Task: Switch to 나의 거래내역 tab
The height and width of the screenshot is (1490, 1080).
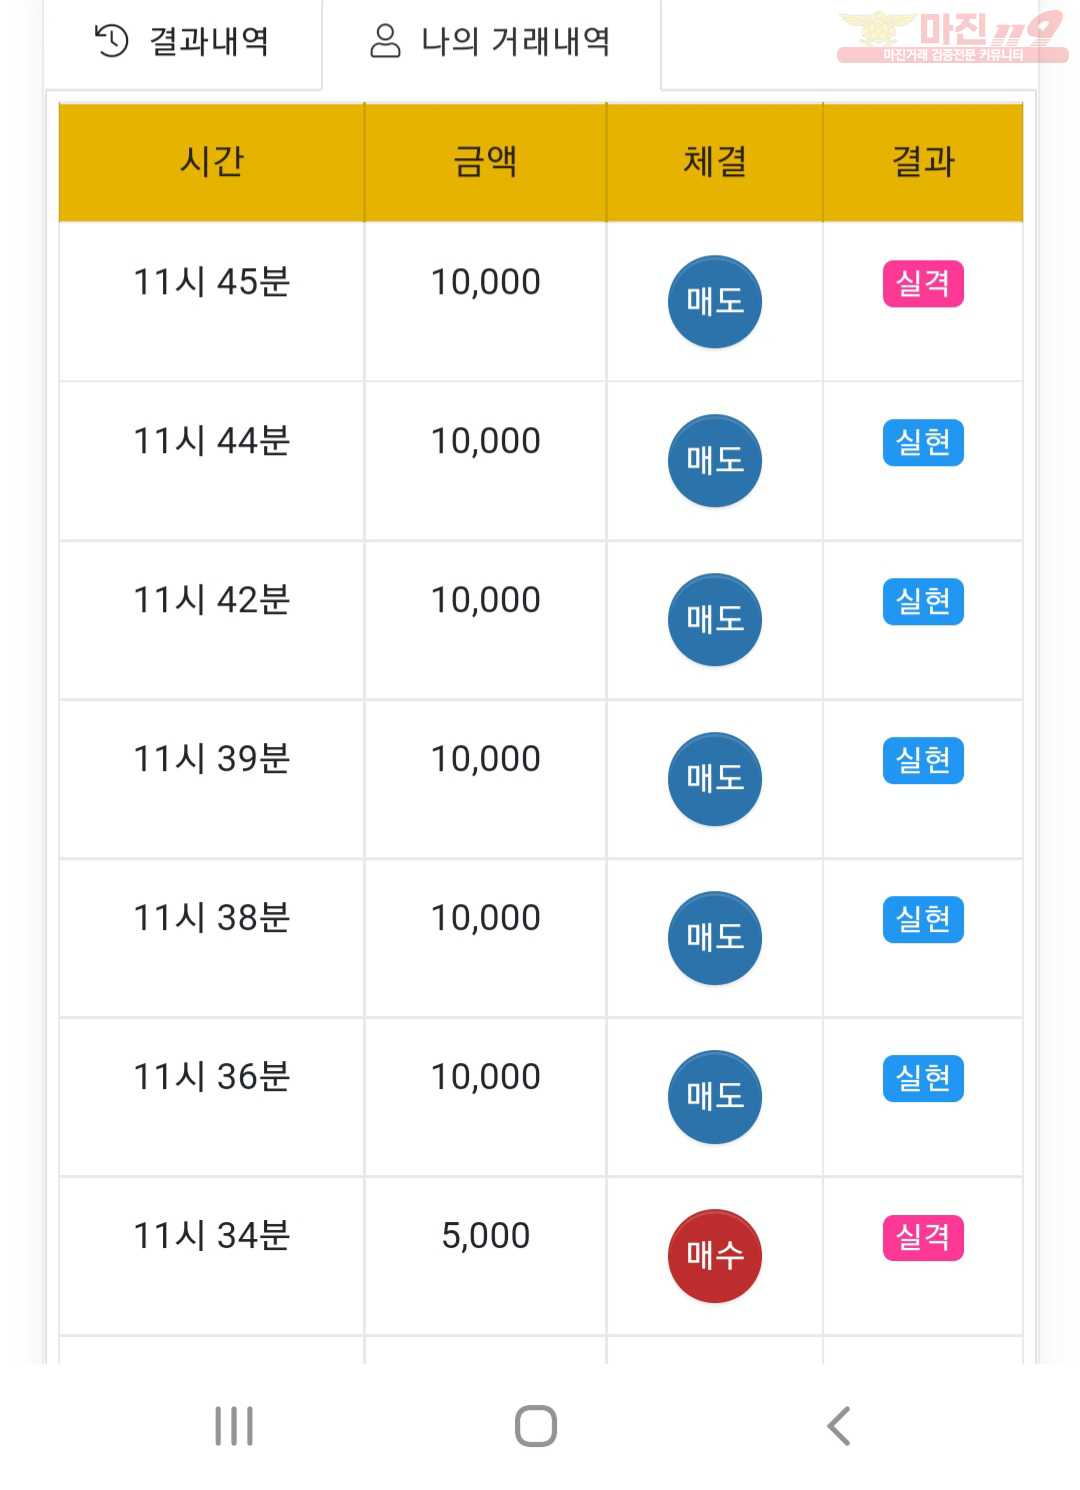Action: [490, 42]
